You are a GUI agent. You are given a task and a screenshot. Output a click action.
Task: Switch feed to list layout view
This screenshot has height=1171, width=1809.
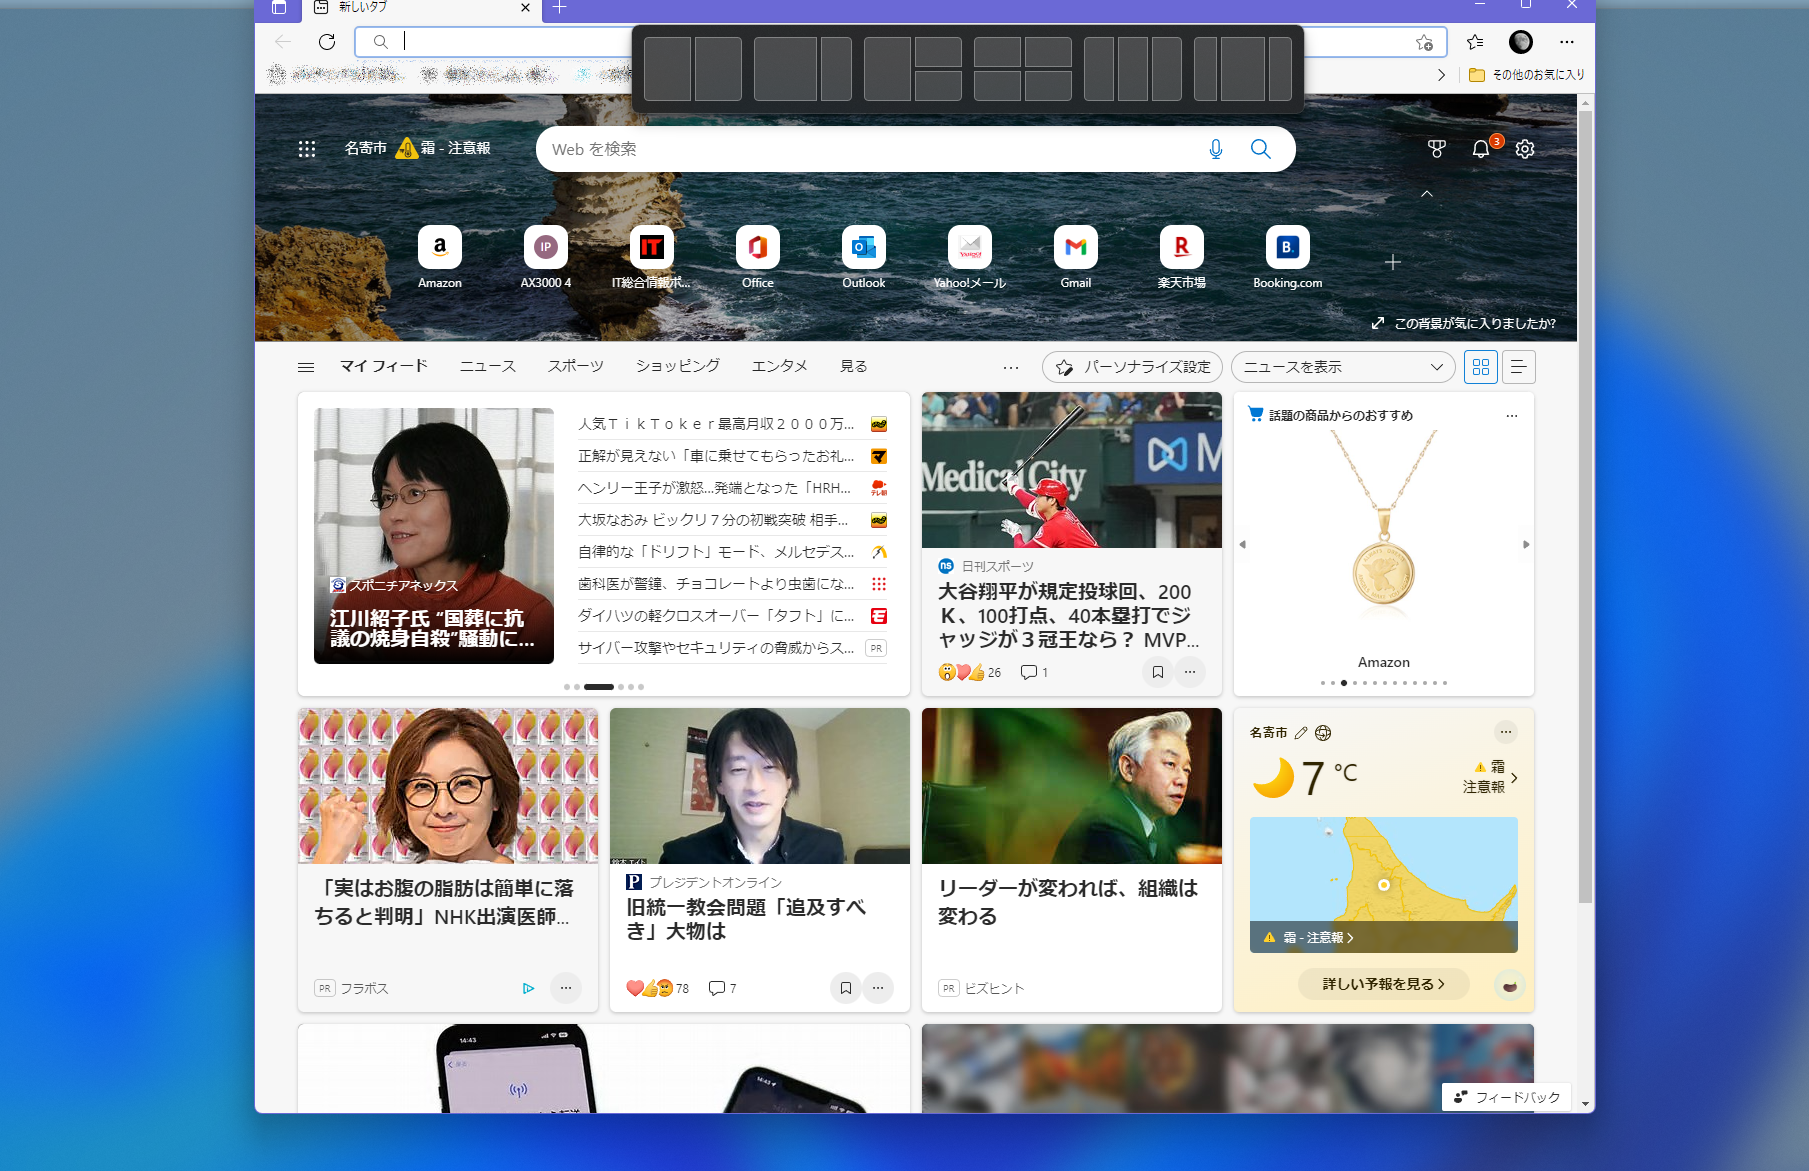[x=1519, y=367]
